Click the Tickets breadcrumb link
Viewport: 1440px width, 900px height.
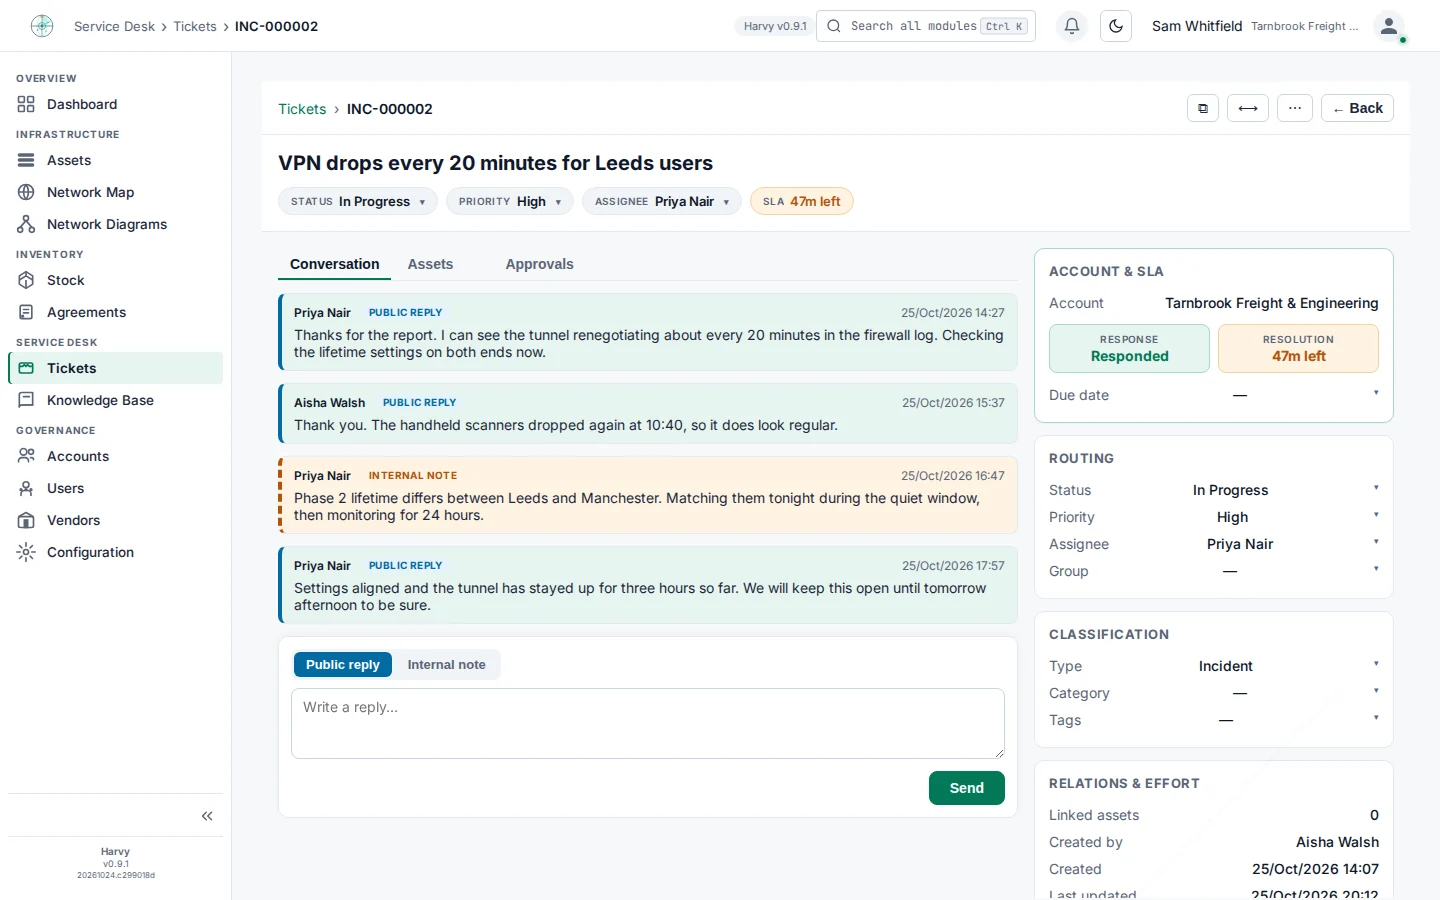(302, 109)
